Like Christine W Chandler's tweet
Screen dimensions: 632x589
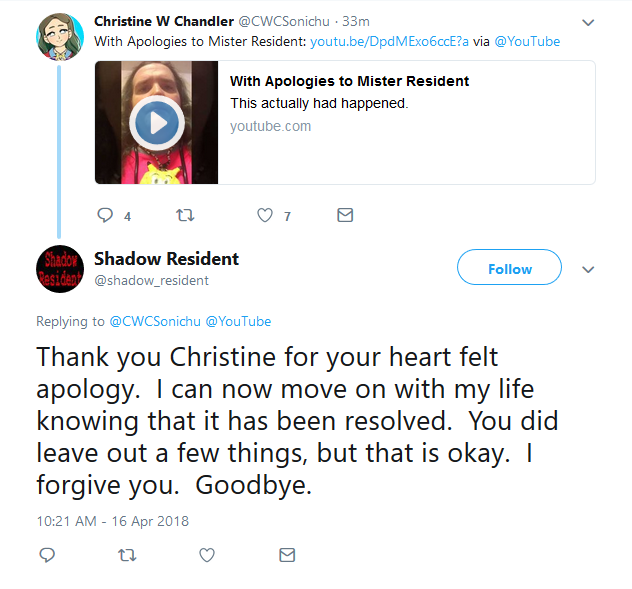tap(265, 215)
